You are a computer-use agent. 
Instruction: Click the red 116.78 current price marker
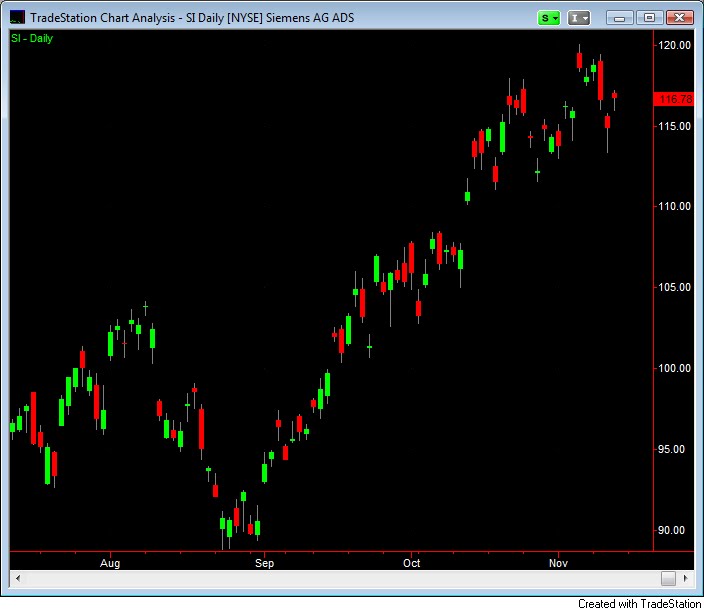(674, 99)
